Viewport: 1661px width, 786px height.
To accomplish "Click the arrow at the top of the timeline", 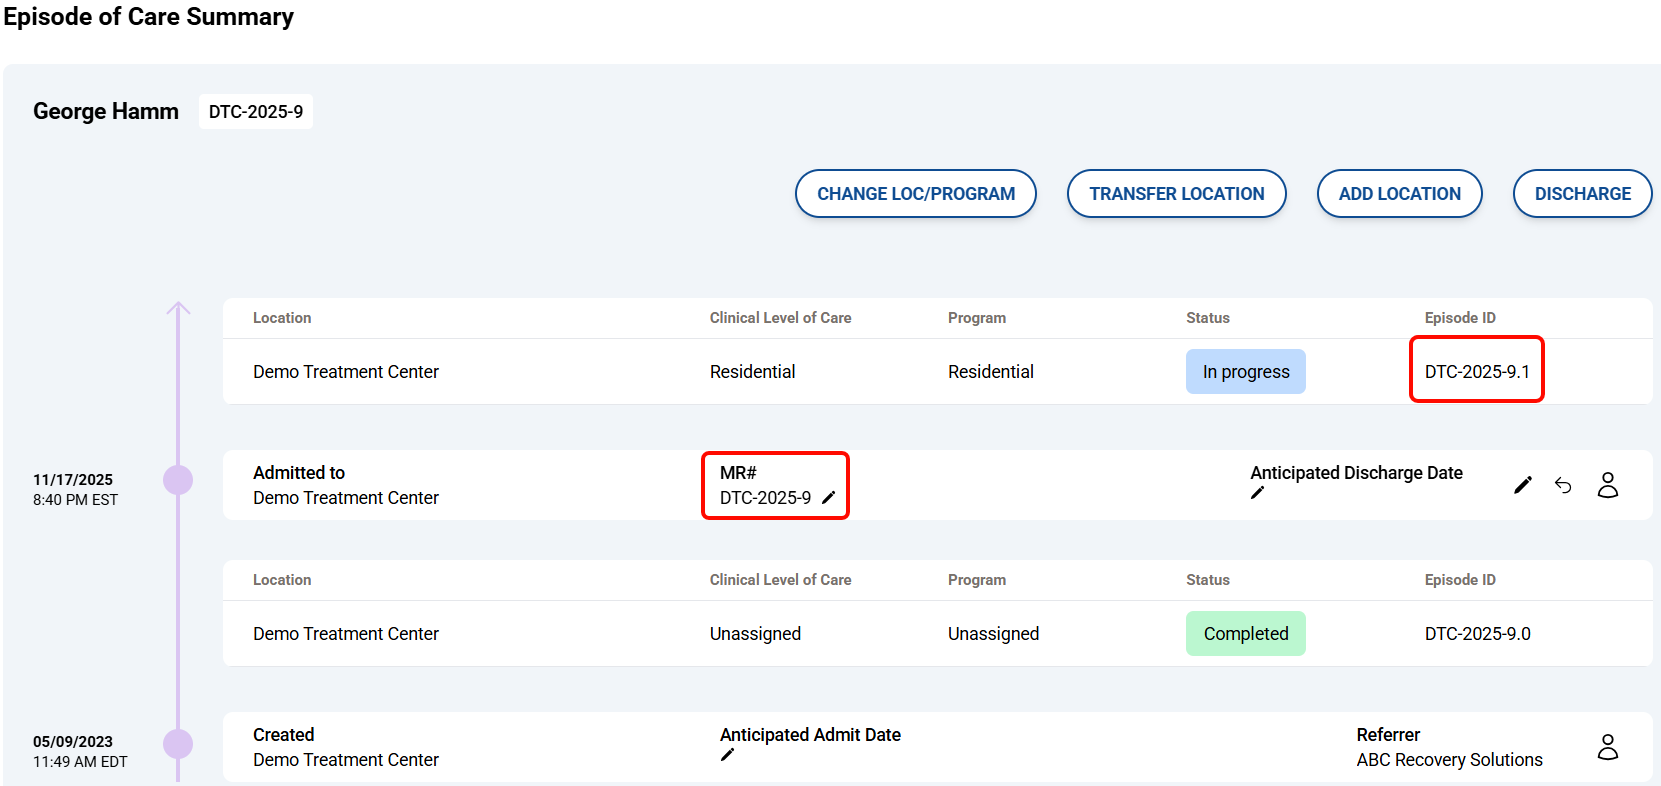I will pos(178,309).
